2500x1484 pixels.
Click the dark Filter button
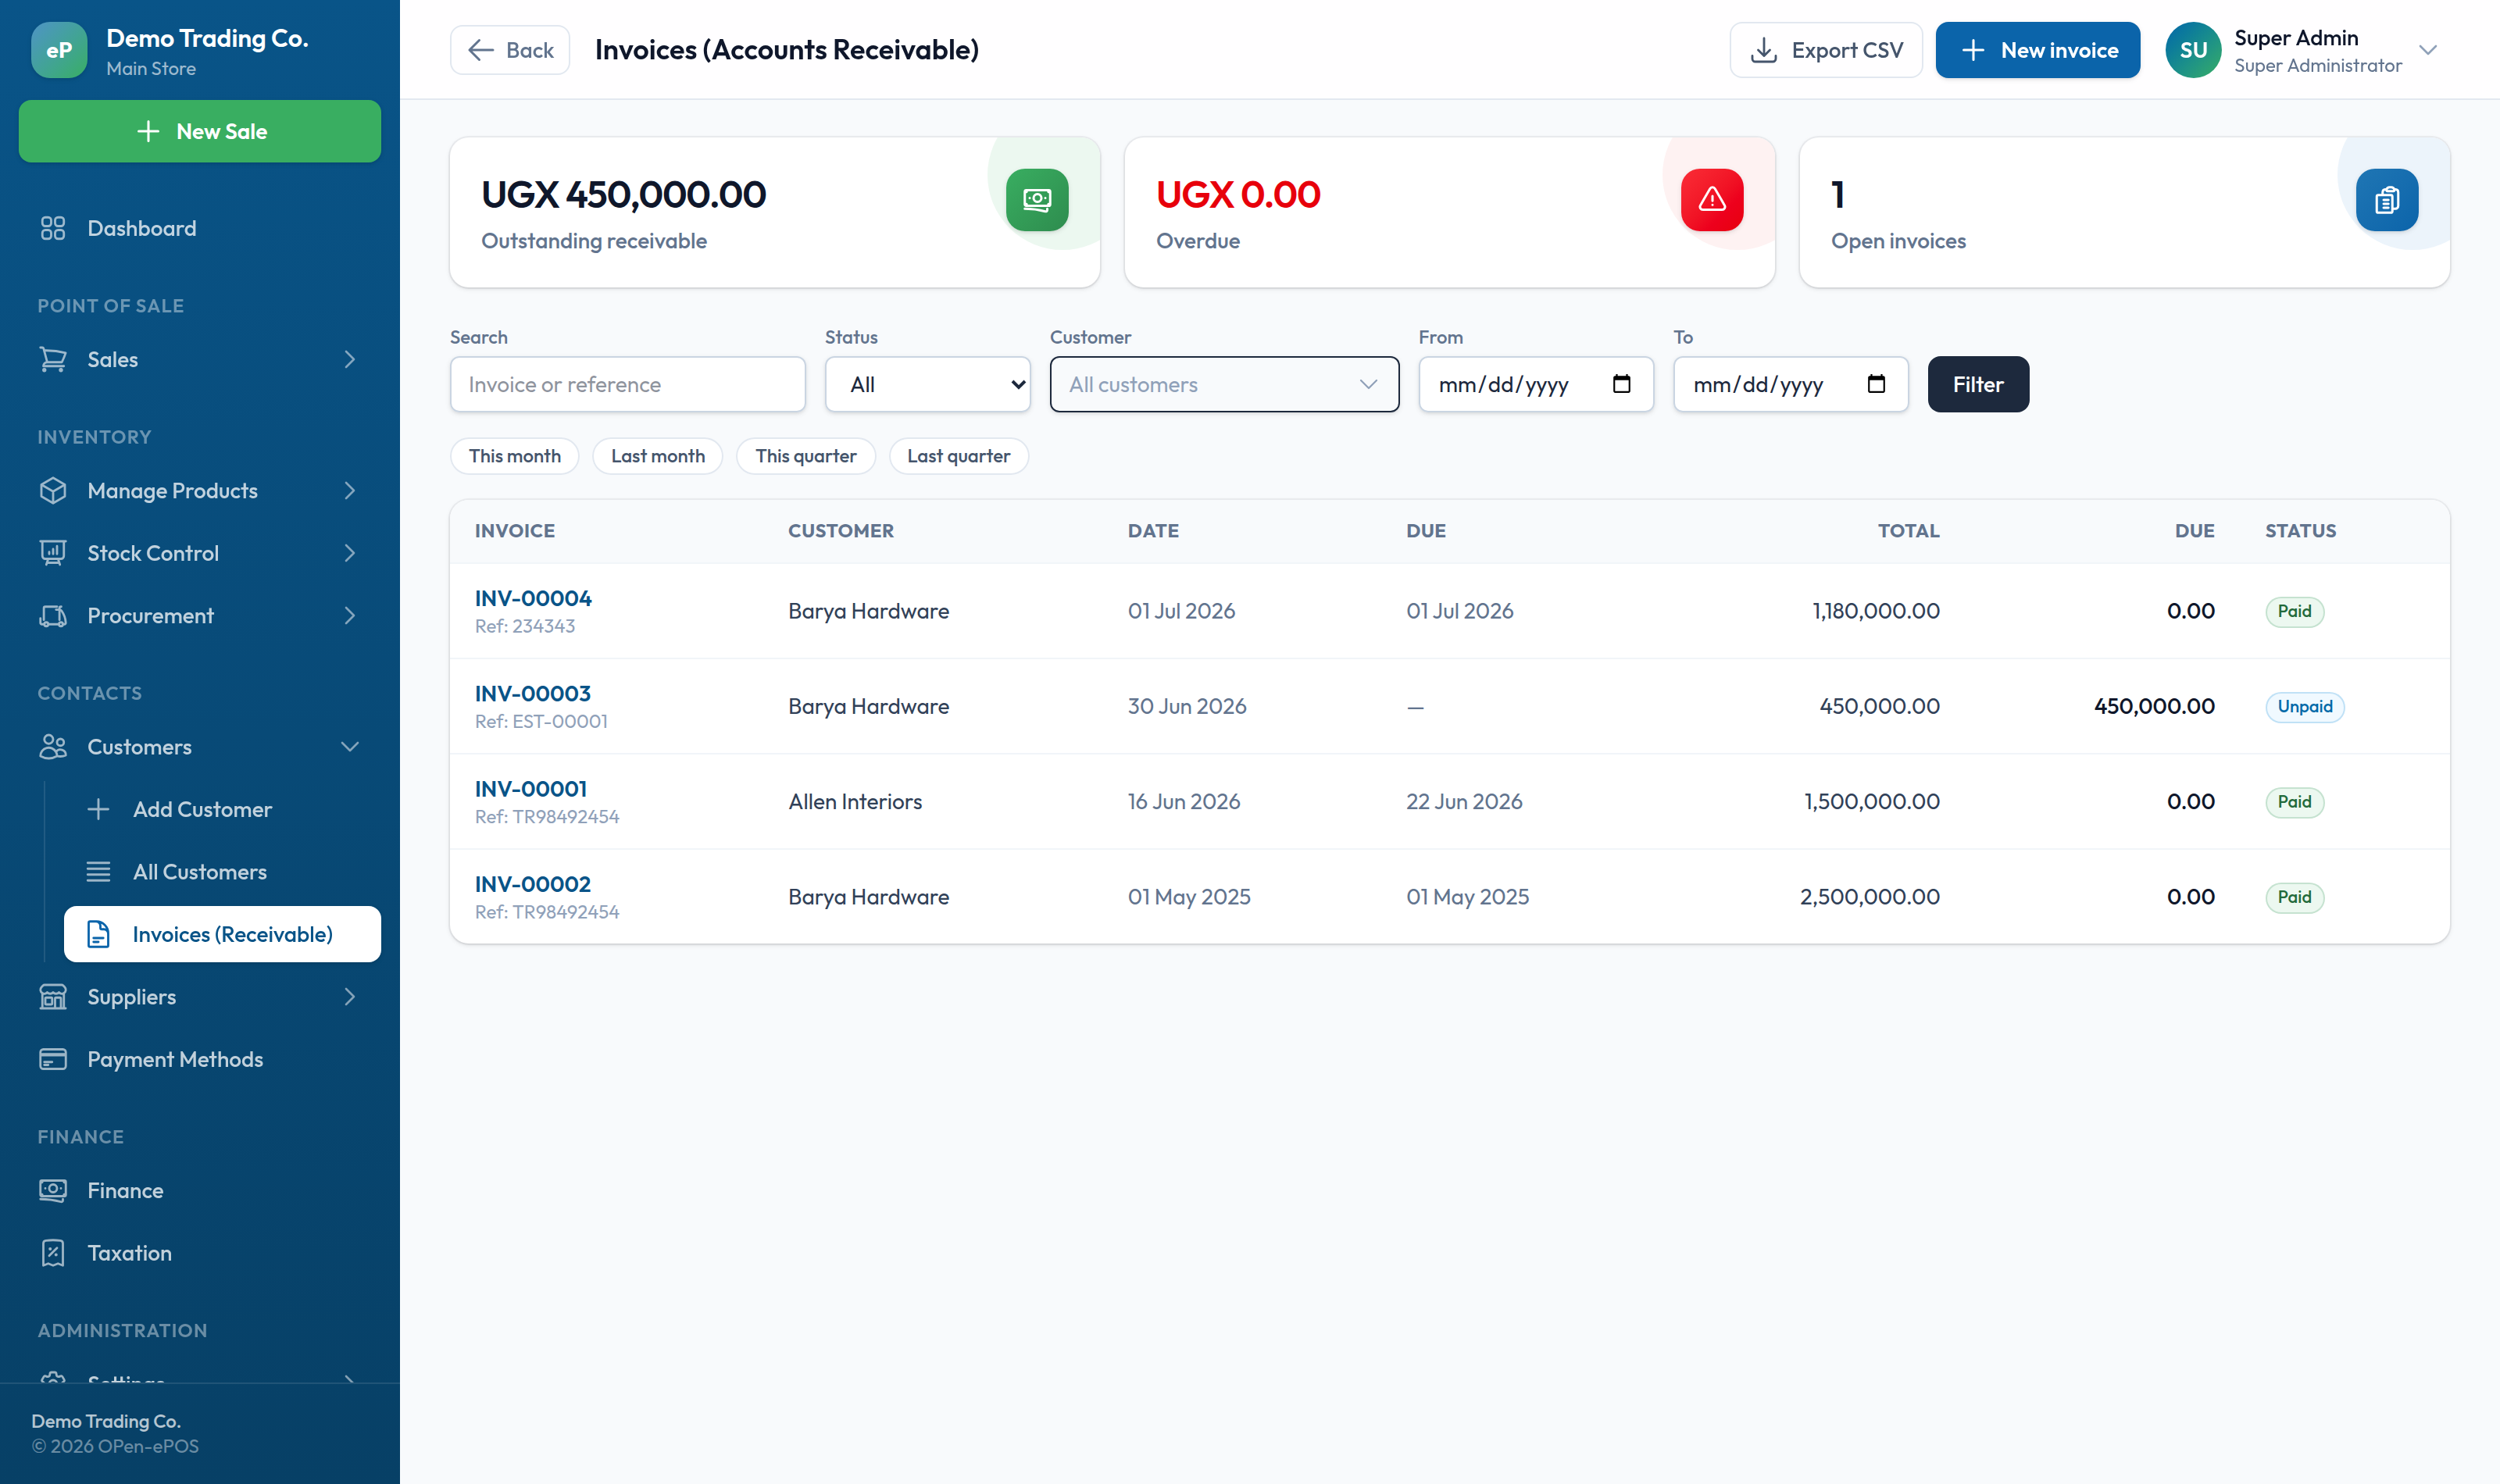point(1978,384)
